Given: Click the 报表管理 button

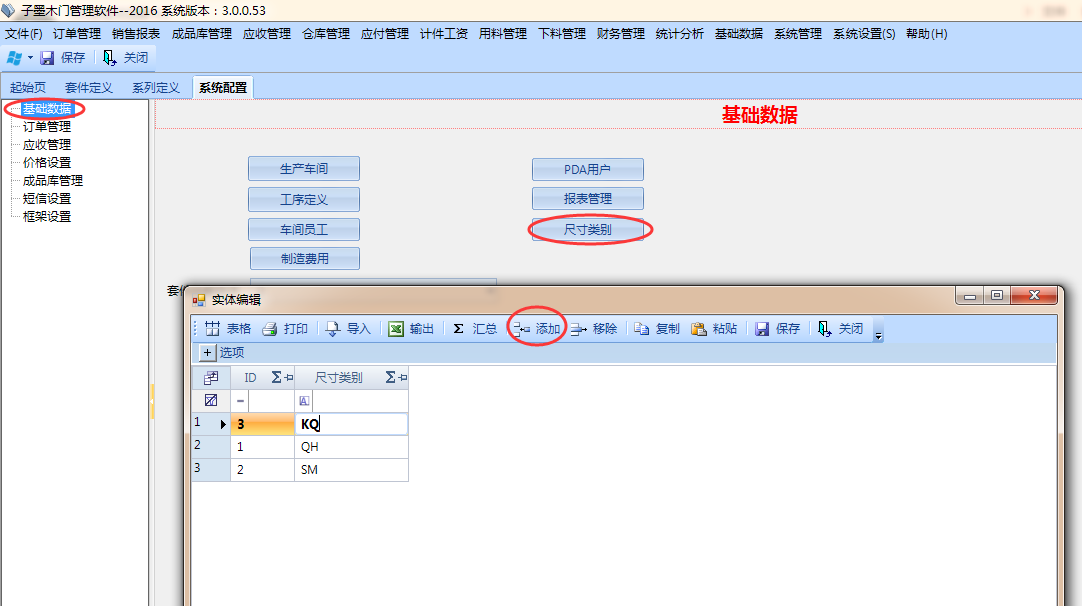Looking at the screenshot, I should pyautogui.click(x=587, y=199).
